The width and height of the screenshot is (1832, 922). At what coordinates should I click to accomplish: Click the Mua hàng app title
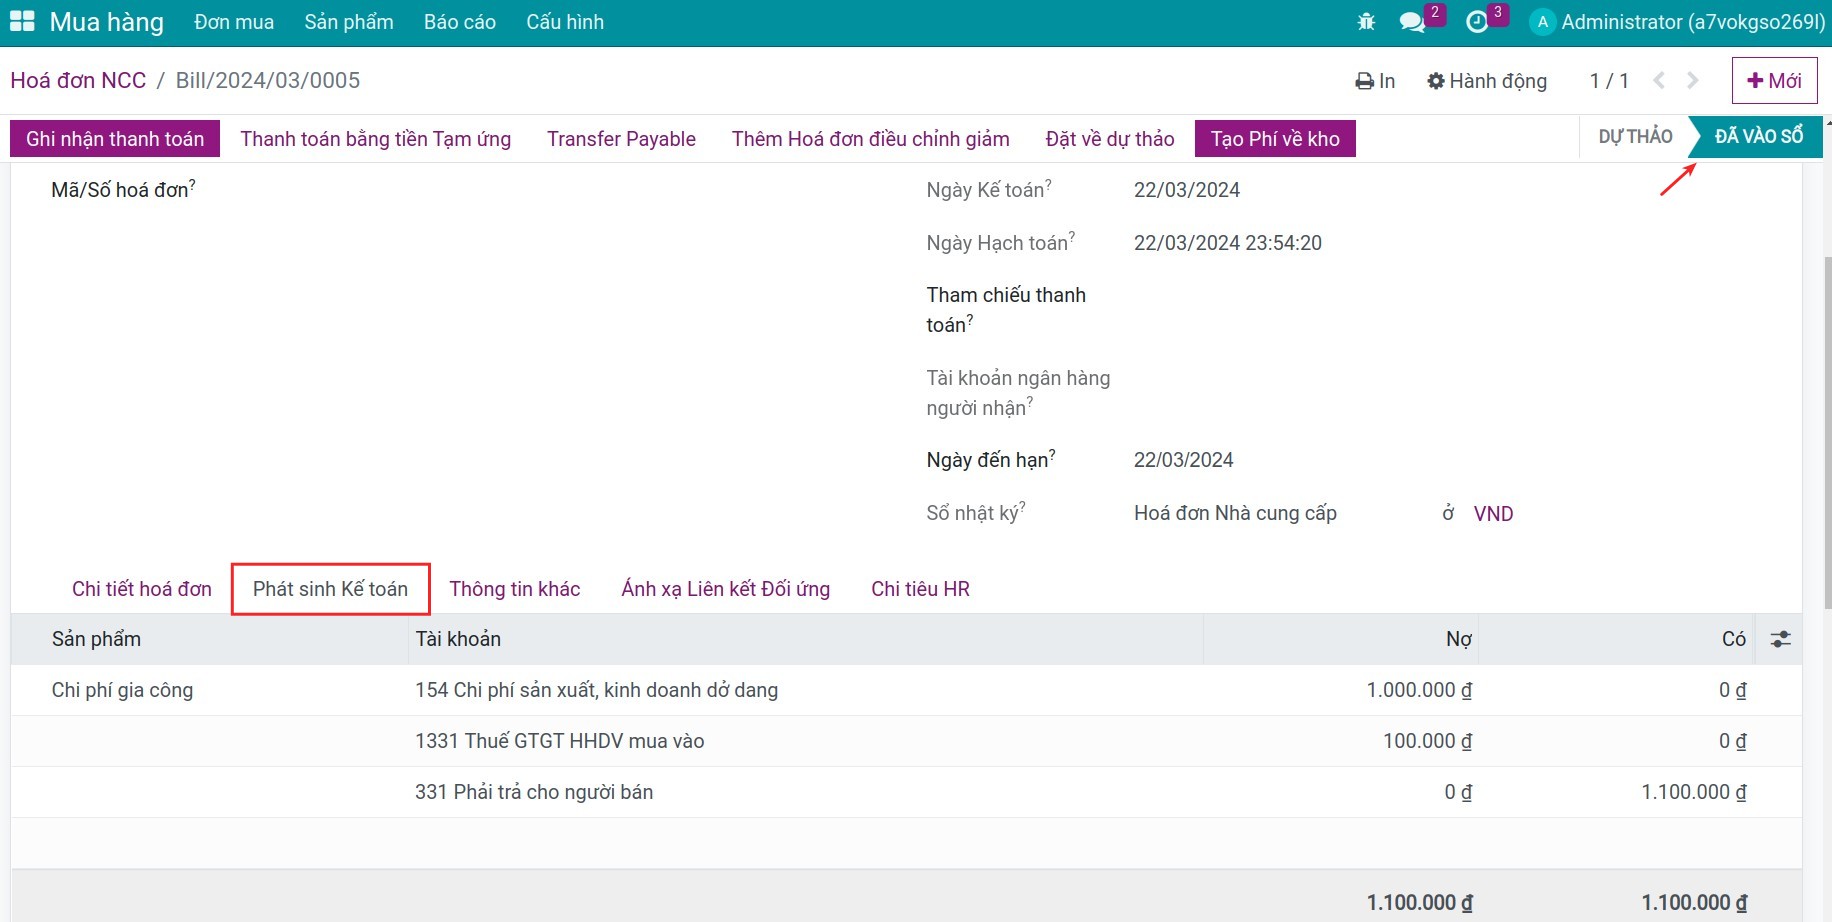pyautogui.click(x=107, y=22)
